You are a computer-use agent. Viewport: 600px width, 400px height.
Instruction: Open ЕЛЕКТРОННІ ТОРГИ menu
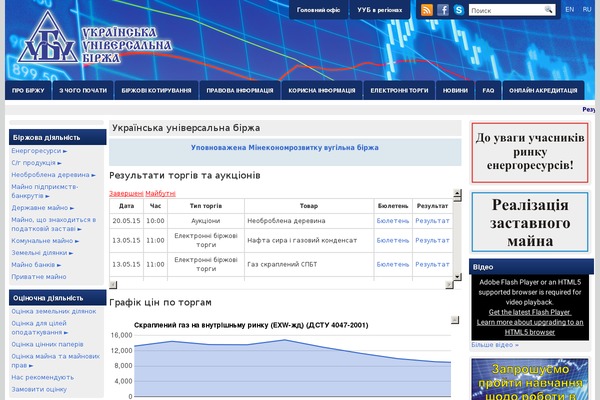click(x=399, y=90)
